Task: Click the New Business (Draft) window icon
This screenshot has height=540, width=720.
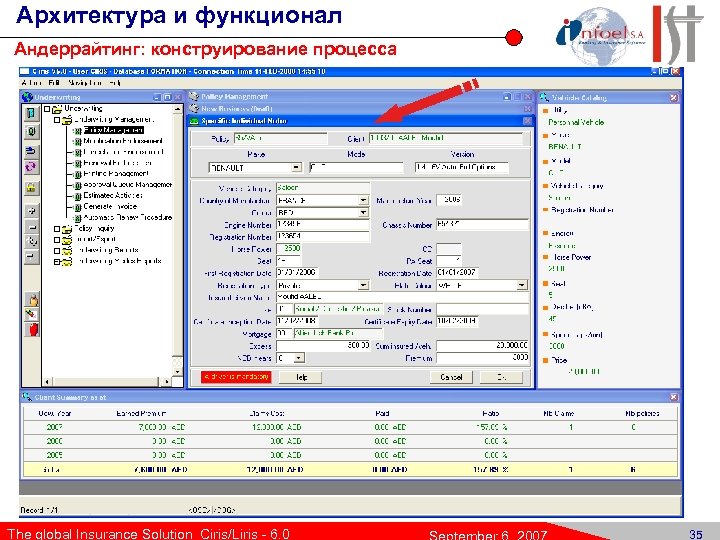Action: coord(194,109)
